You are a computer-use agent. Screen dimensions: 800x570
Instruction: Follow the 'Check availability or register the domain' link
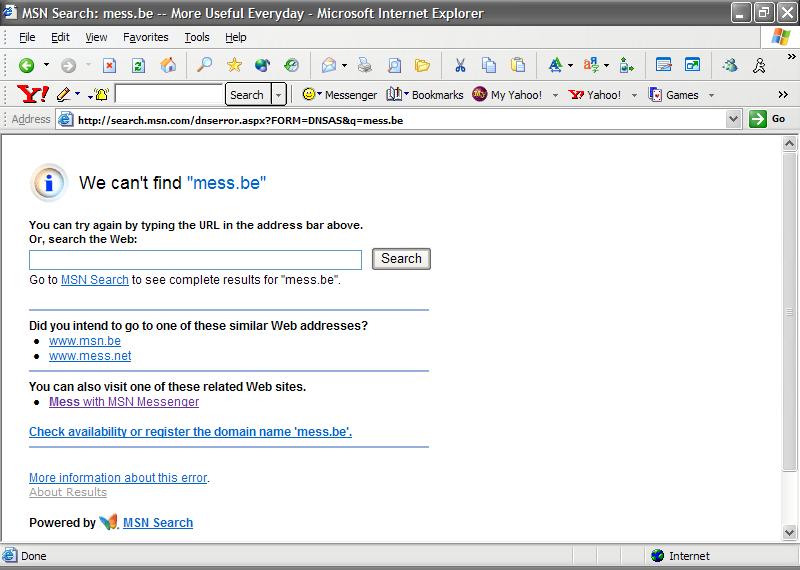190,432
